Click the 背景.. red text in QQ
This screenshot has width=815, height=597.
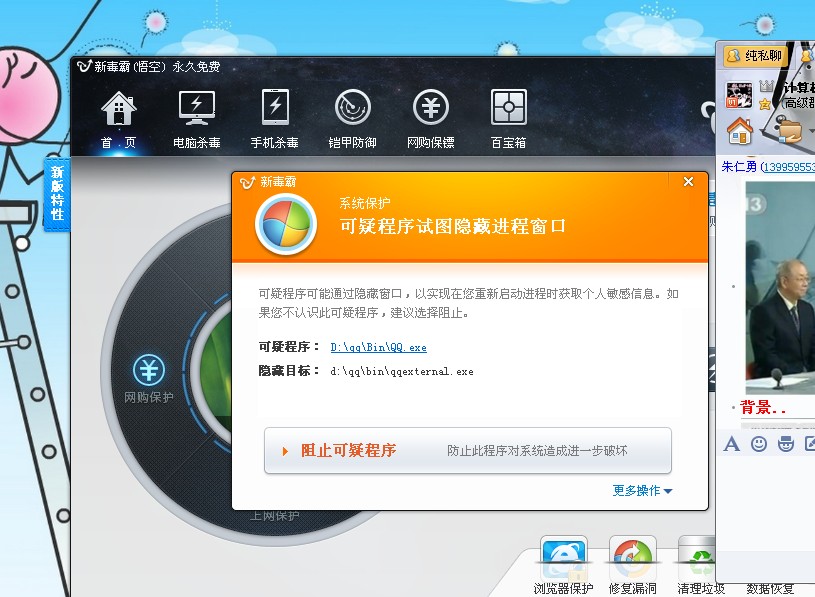coord(762,407)
